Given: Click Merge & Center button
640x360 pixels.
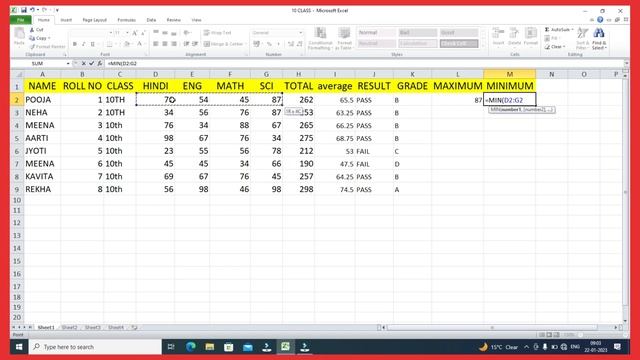Looking at the screenshot, I should (224, 44).
